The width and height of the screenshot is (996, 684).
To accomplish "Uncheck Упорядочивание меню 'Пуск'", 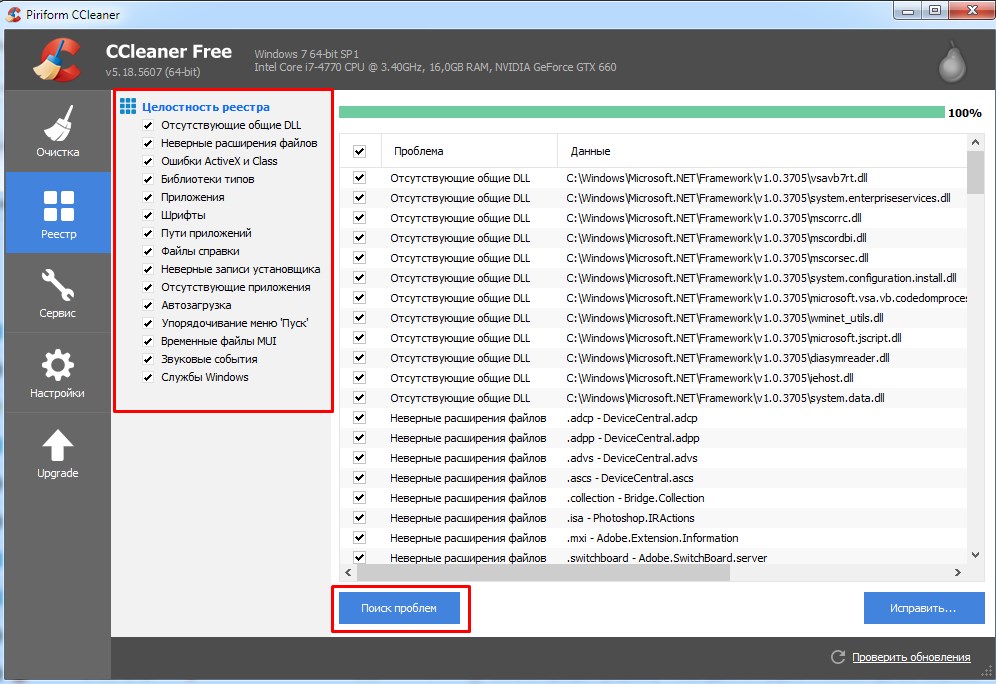I will (148, 323).
